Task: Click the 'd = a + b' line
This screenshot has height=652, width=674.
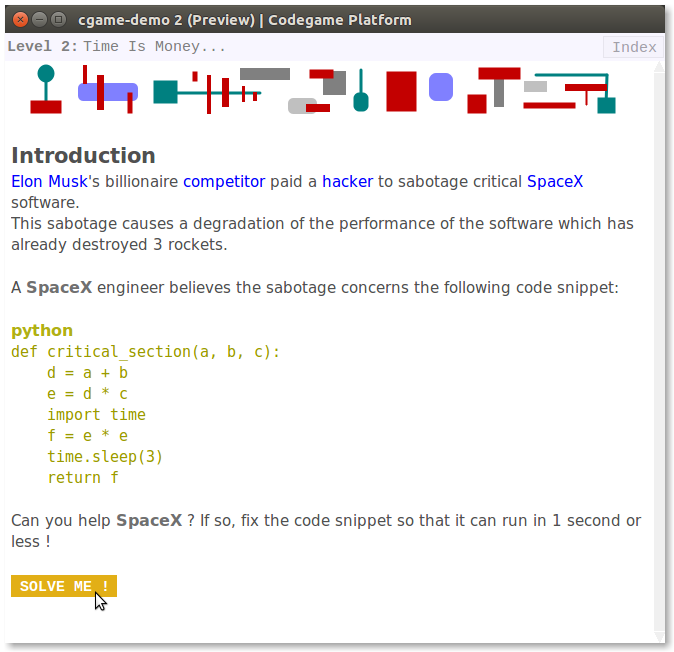Action: point(87,373)
